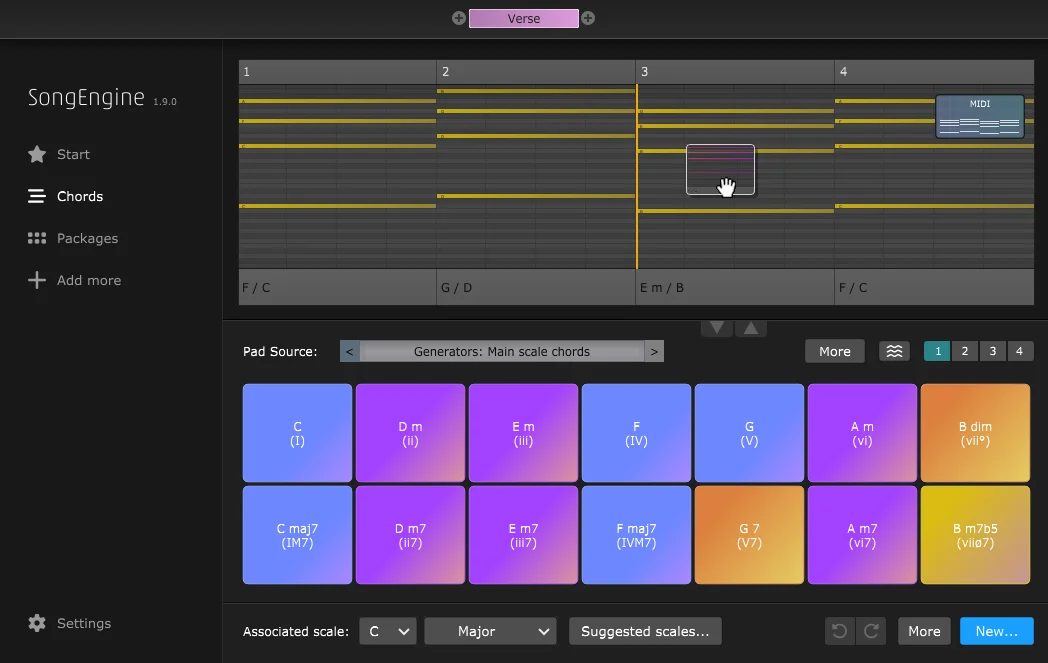1048x663 pixels.
Task: Click the Chords list icon
Action: pos(37,196)
